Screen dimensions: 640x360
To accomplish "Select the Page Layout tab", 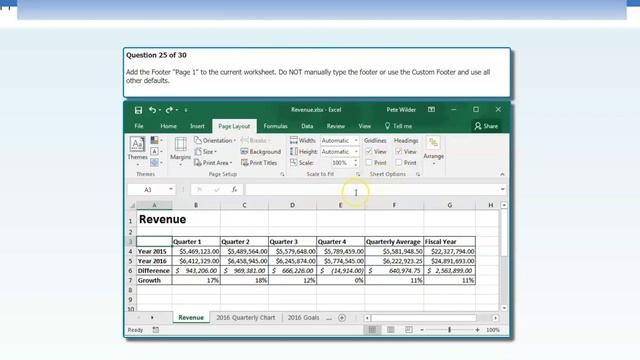I will click(x=234, y=126).
